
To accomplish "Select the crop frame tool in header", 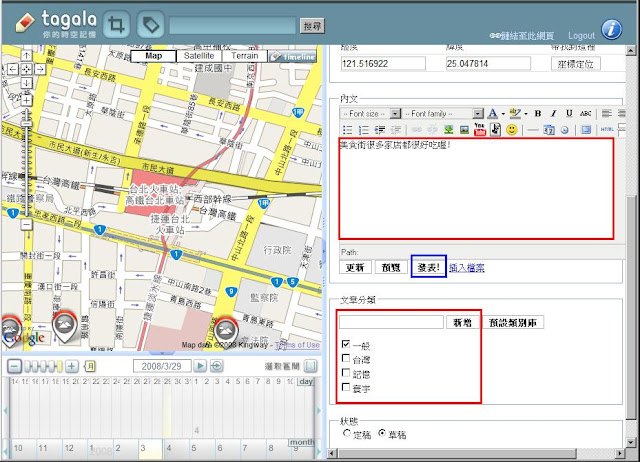I will tap(116, 24).
